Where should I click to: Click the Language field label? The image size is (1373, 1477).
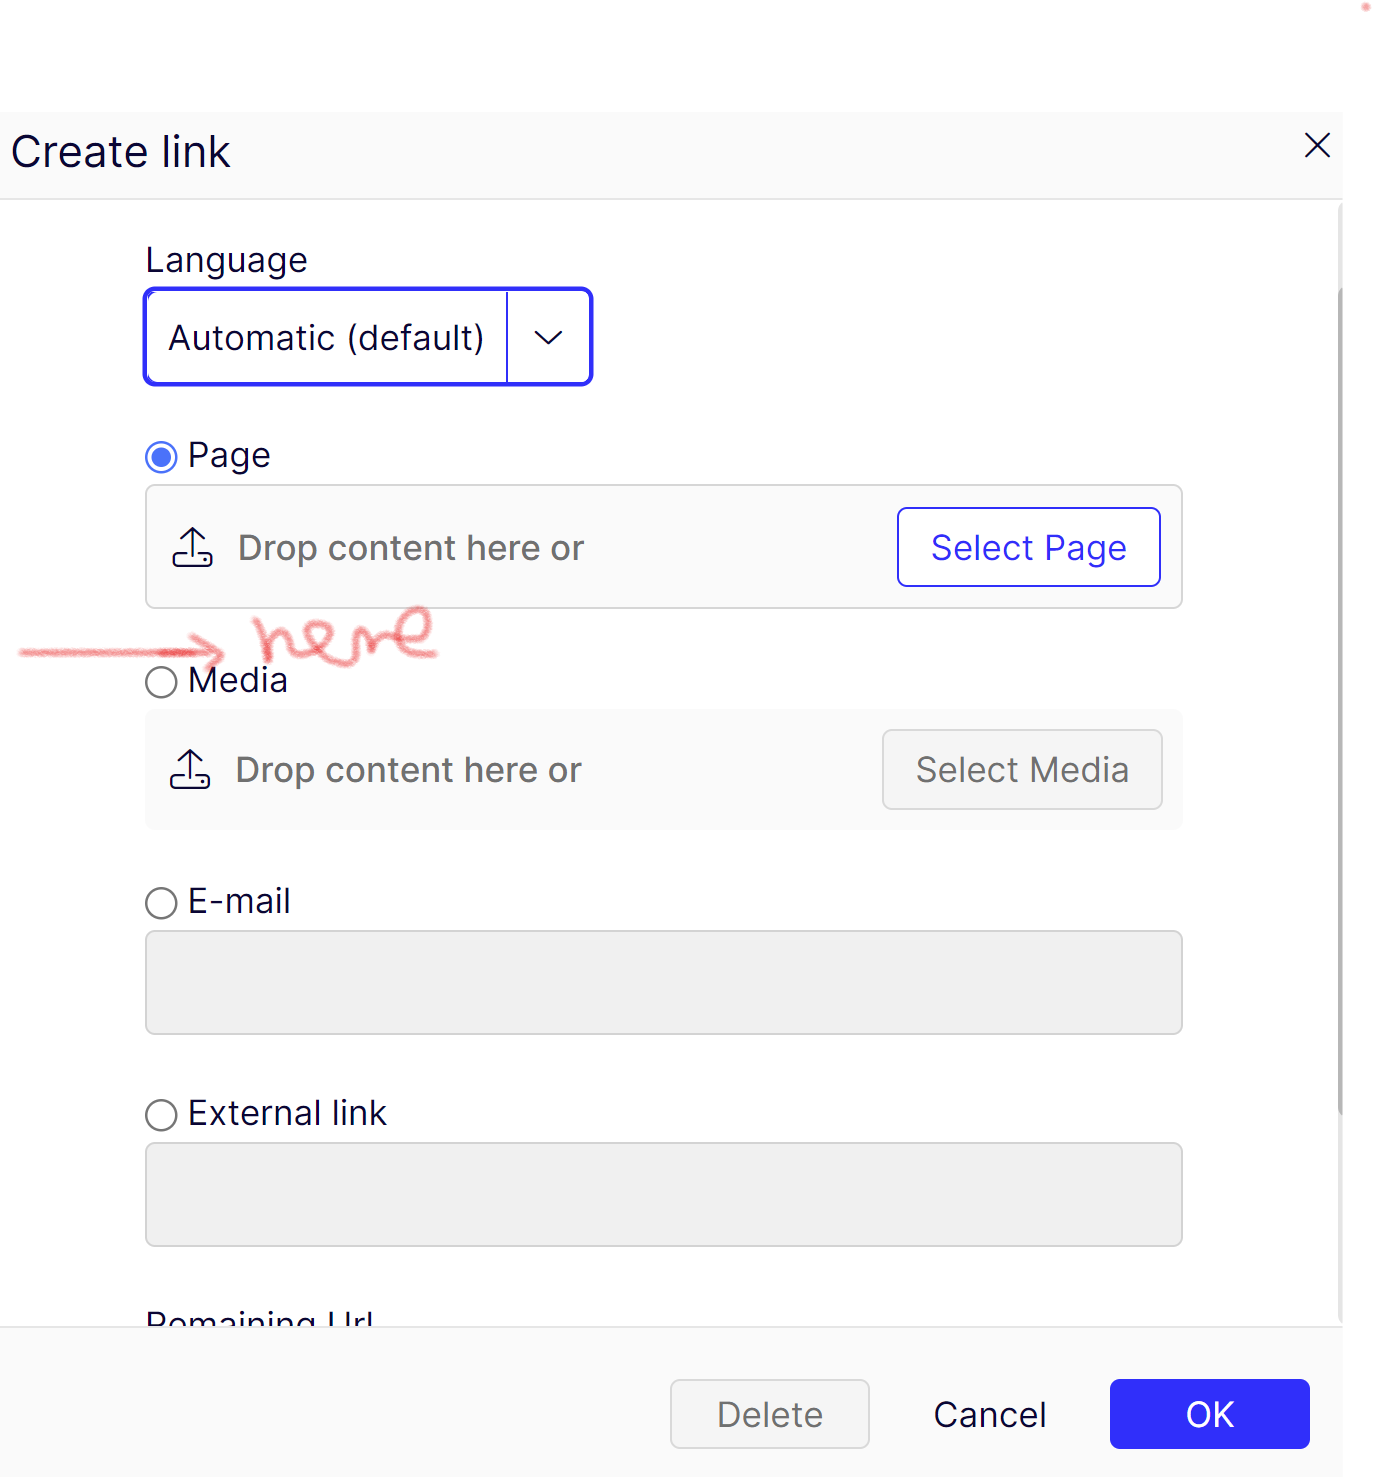pos(226,260)
